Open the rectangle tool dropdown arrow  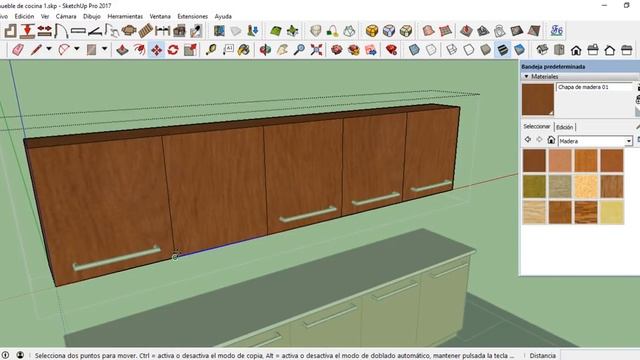104,49
